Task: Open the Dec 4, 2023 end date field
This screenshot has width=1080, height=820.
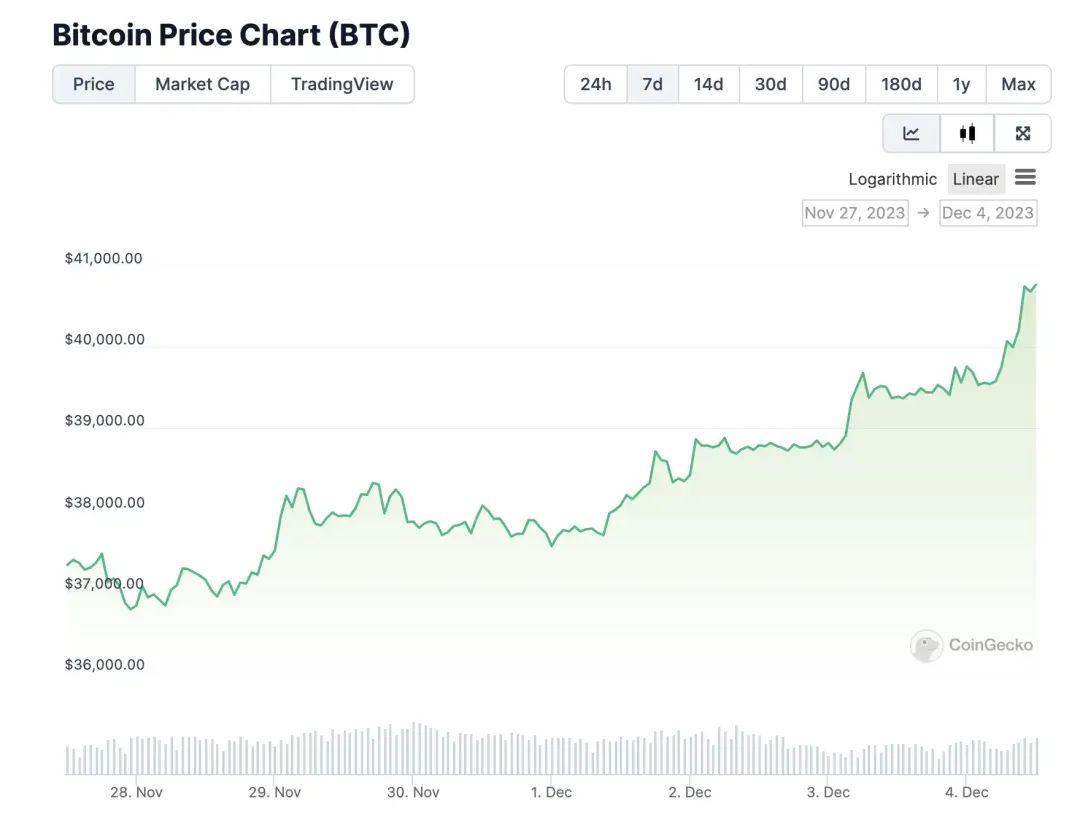Action: point(988,213)
